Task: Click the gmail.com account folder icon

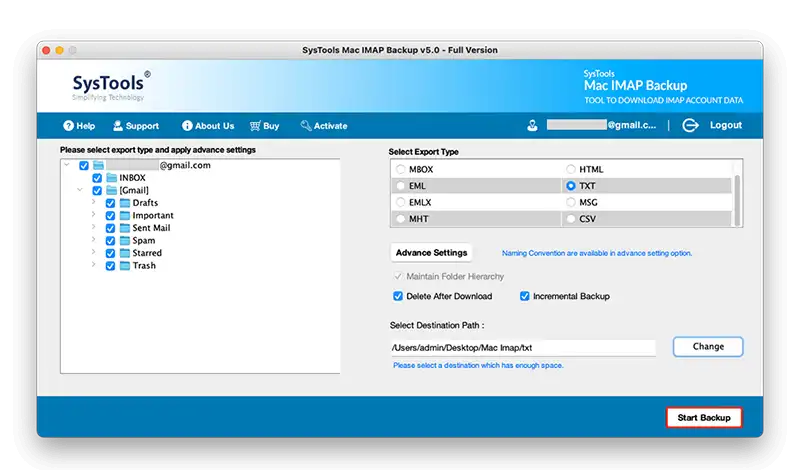Action: [x=98, y=165]
